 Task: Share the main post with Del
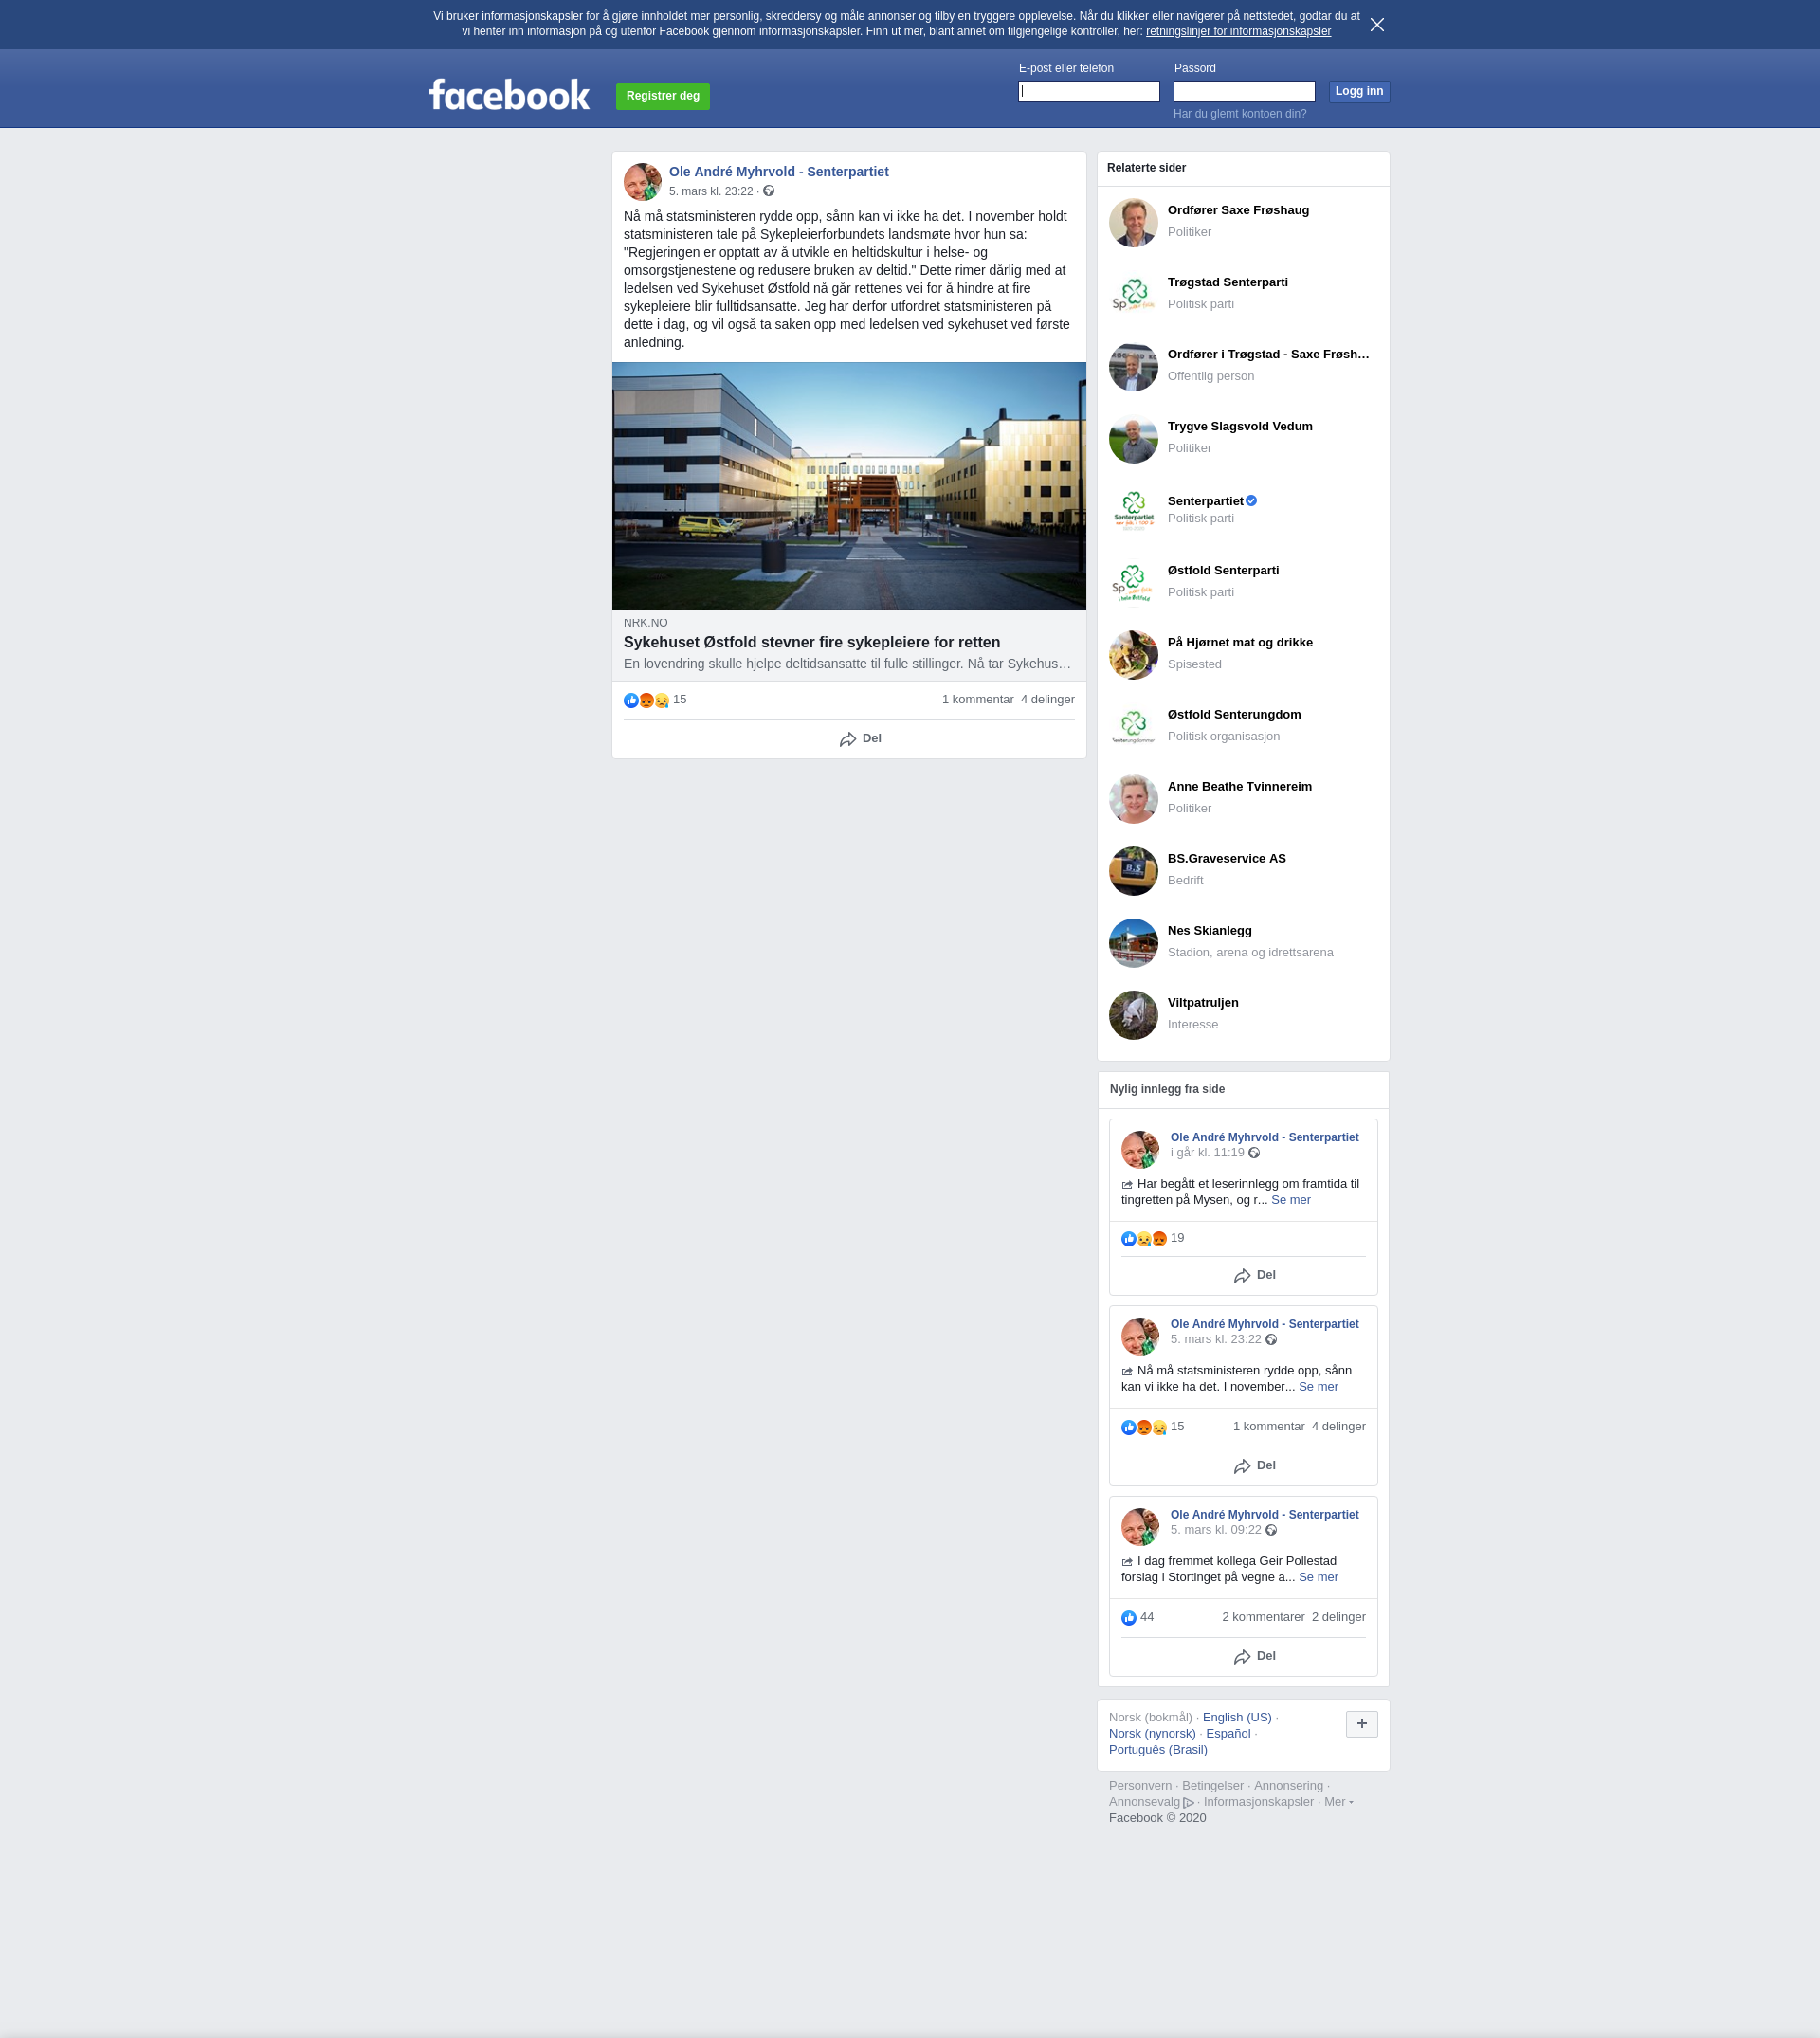[x=860, y=739]
